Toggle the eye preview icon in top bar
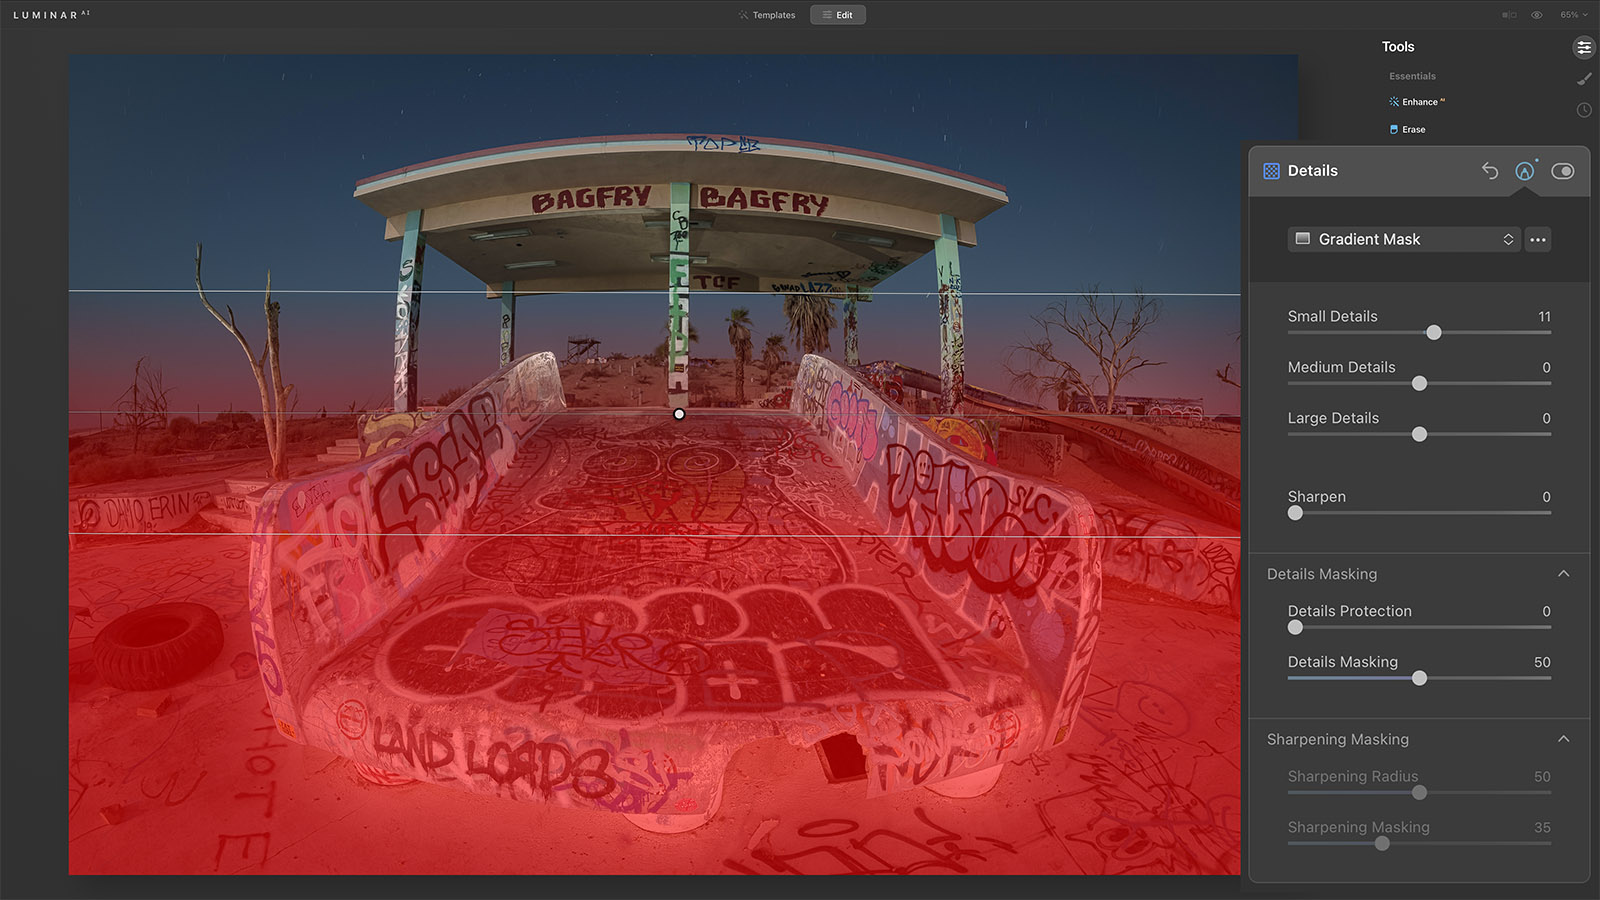The height and width of the screenshot is (900, 1600). (1537, 15)
